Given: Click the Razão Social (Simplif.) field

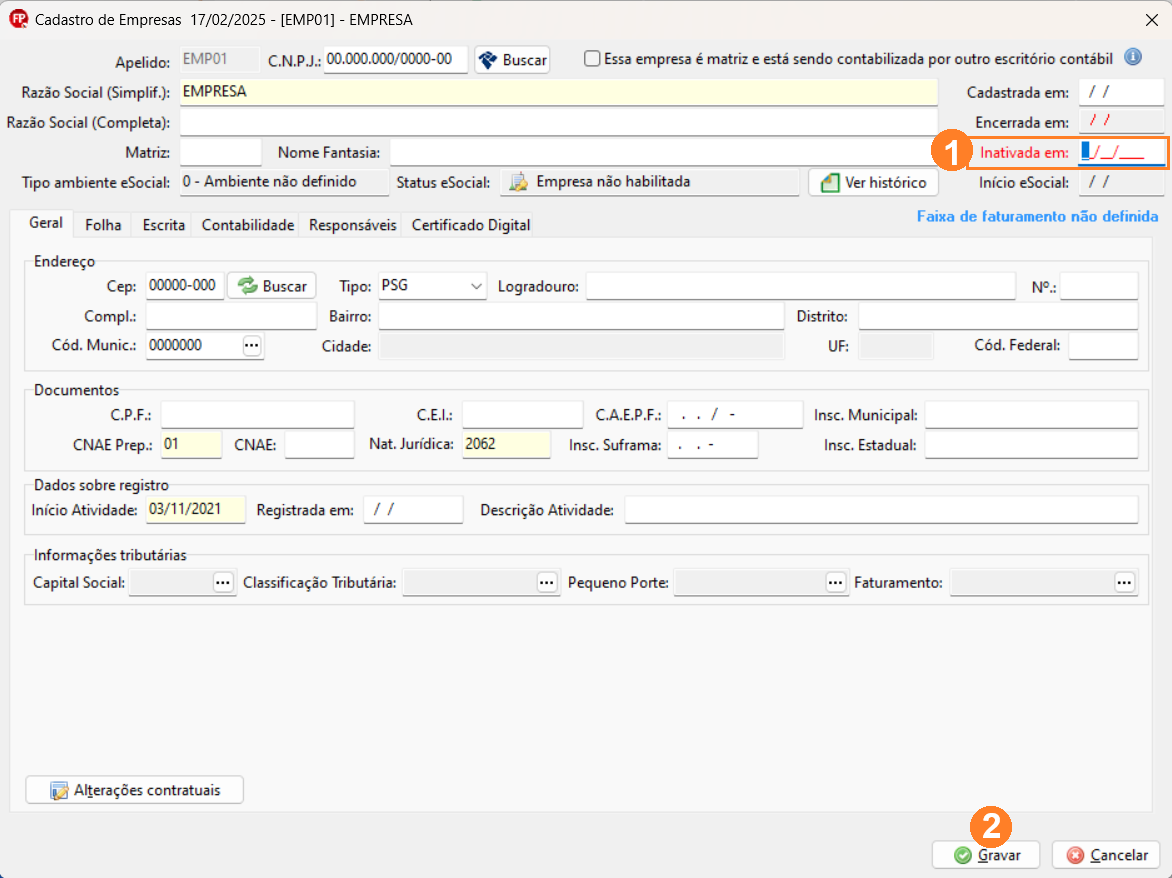Looking at the screenshot, I should point(558,92).
